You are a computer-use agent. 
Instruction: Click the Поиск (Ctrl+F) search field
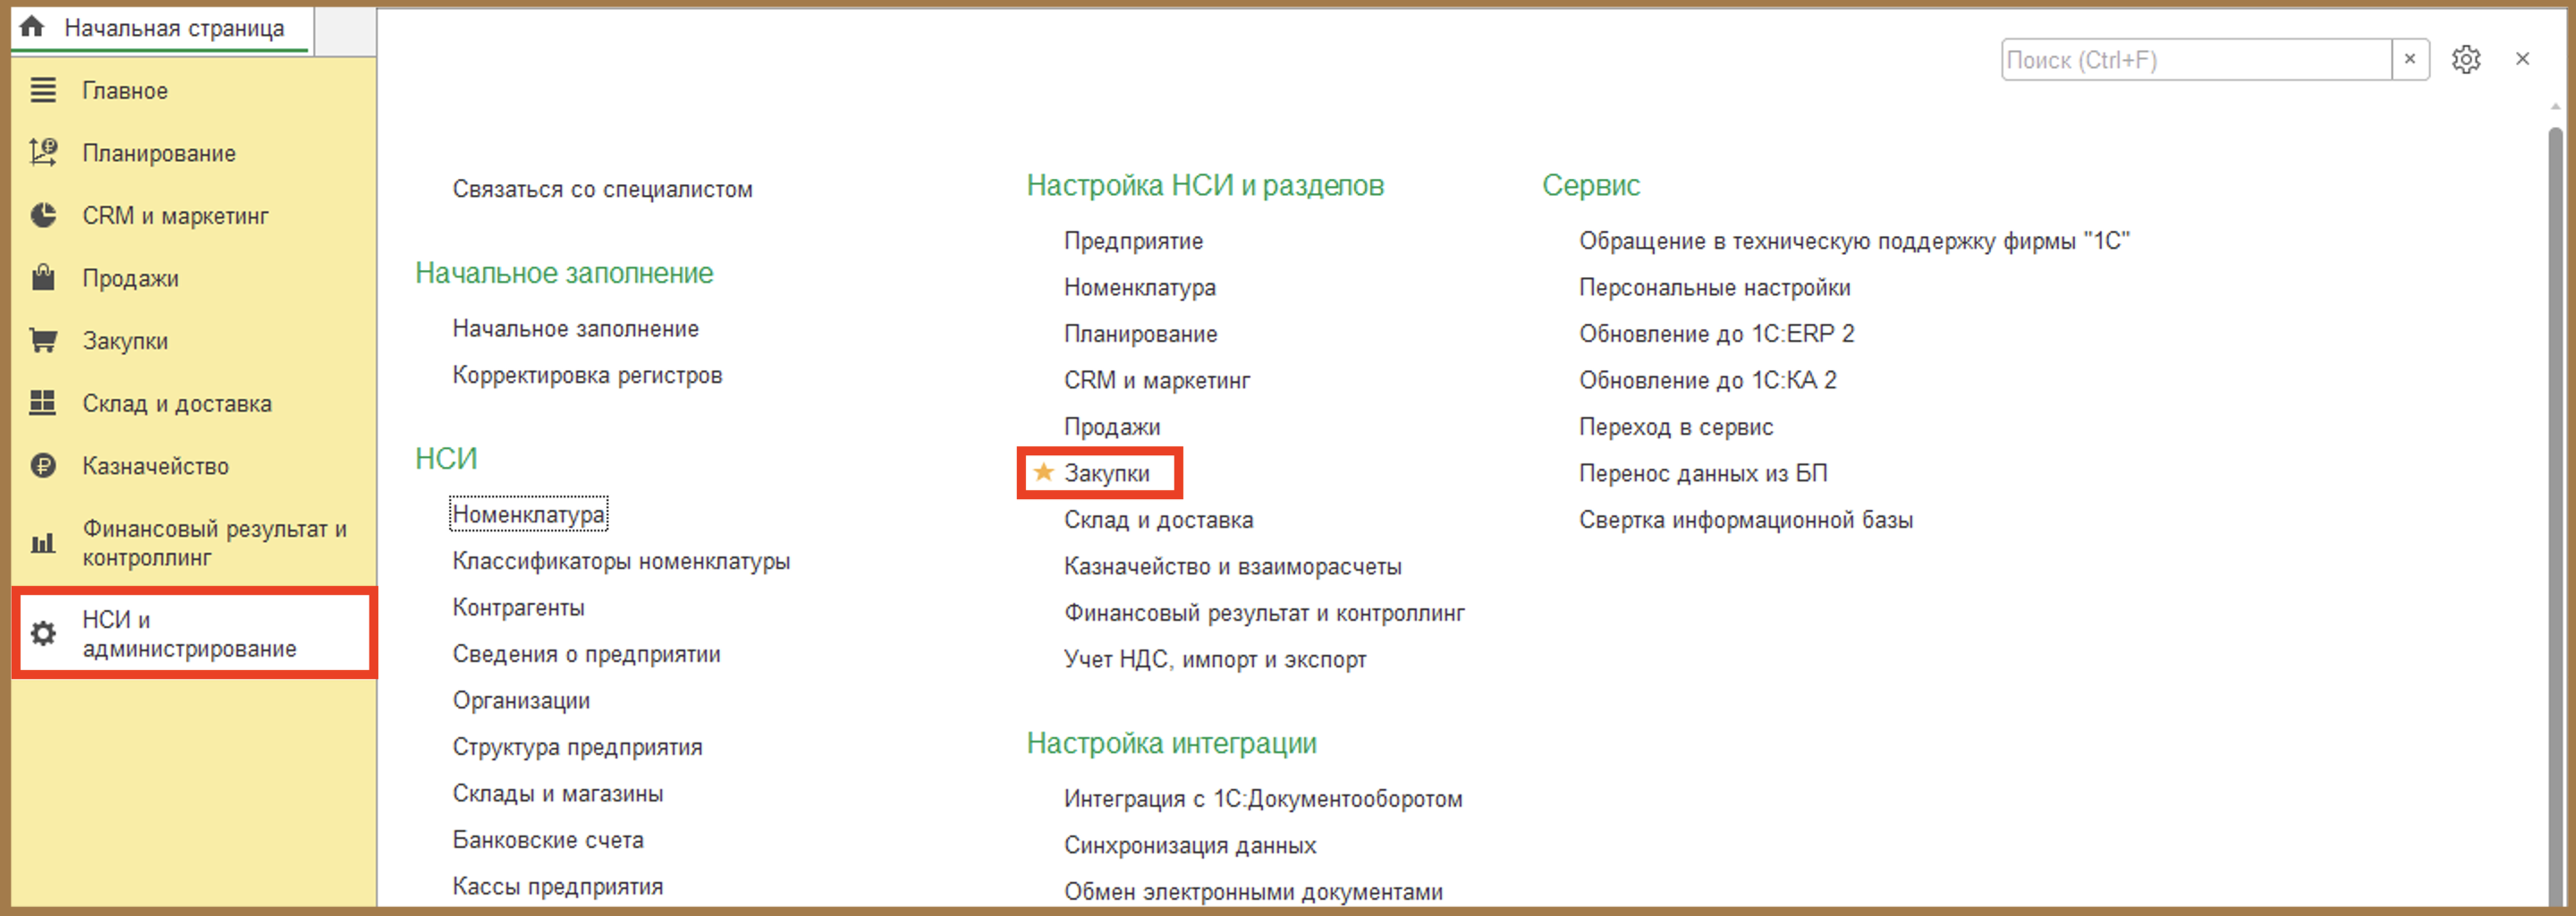click(x=2196, y=60)
